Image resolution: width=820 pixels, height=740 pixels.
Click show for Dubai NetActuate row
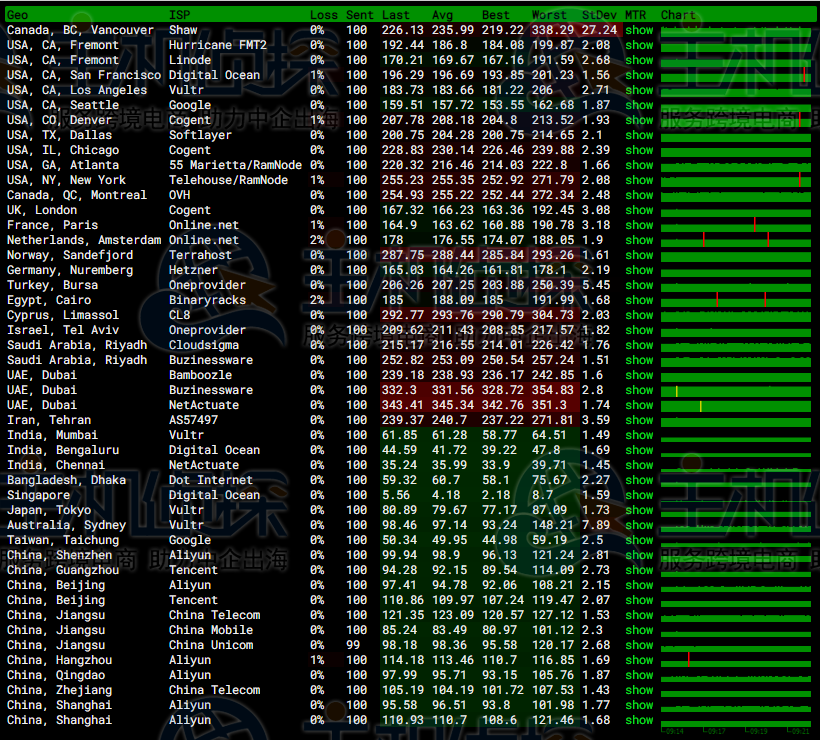coord(639,405)
